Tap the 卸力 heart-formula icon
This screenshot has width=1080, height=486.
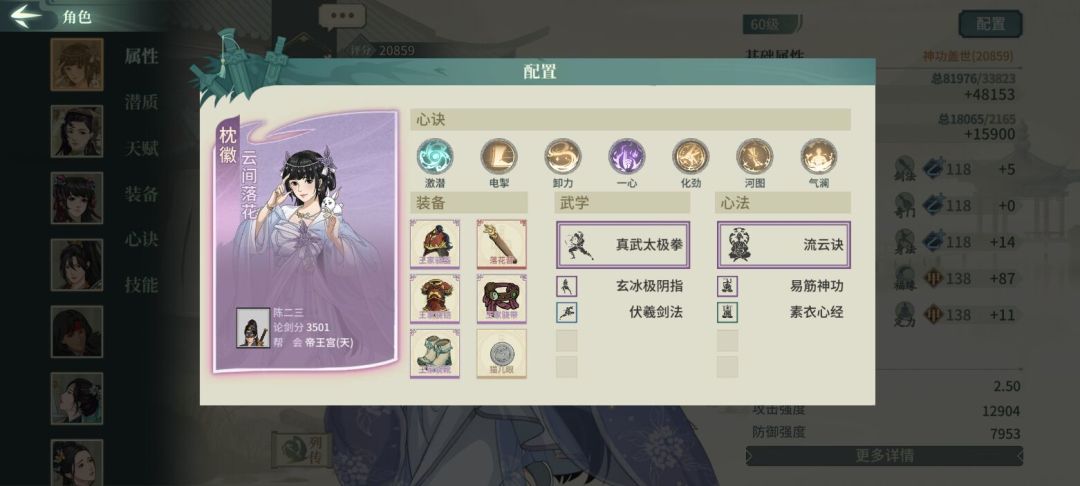point(563,156)
